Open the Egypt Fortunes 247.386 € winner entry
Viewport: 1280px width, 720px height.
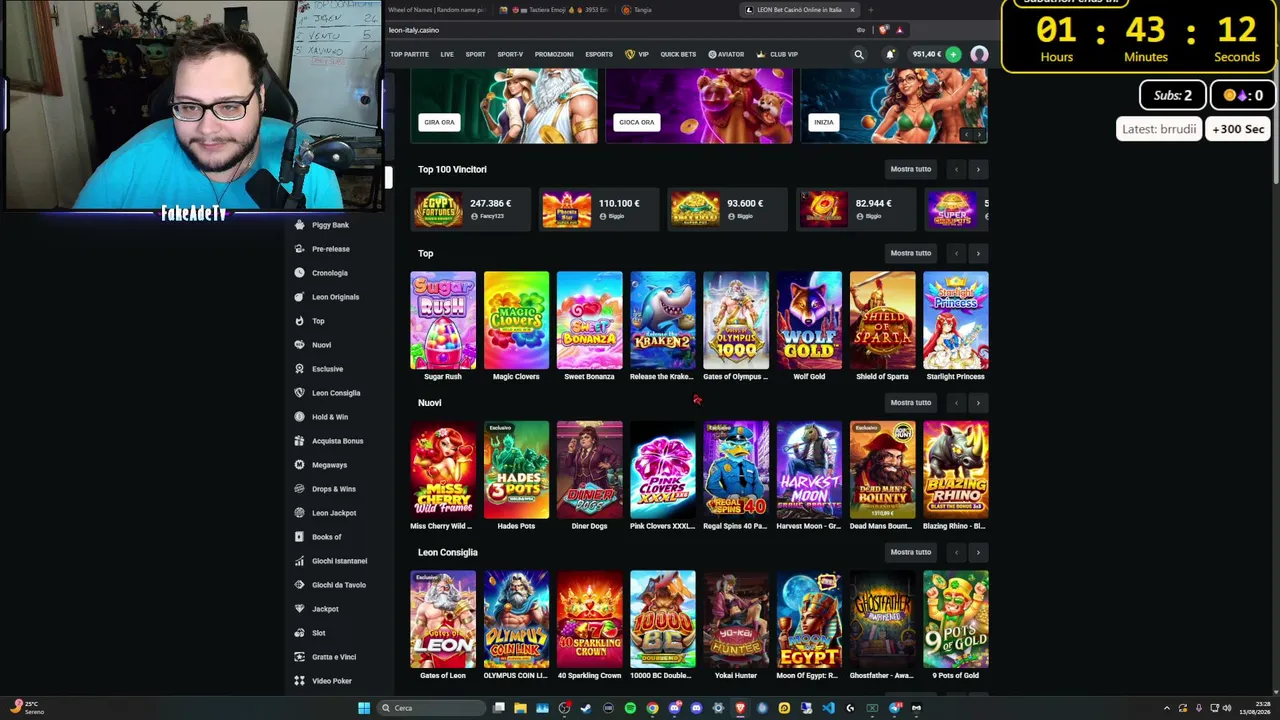(x=470, y=209)
